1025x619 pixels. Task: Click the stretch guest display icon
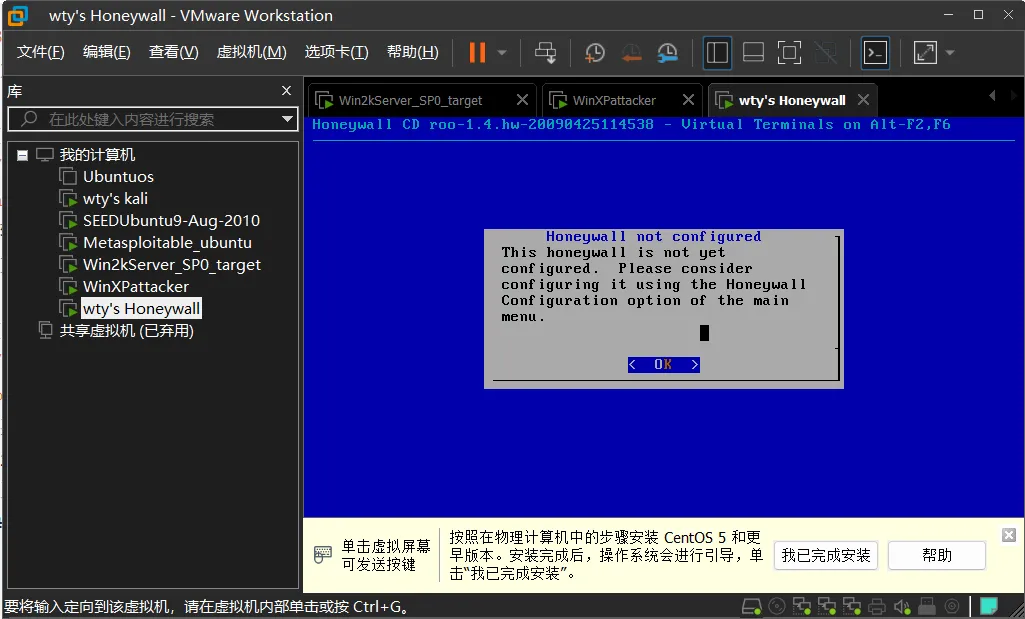(925, 52)
